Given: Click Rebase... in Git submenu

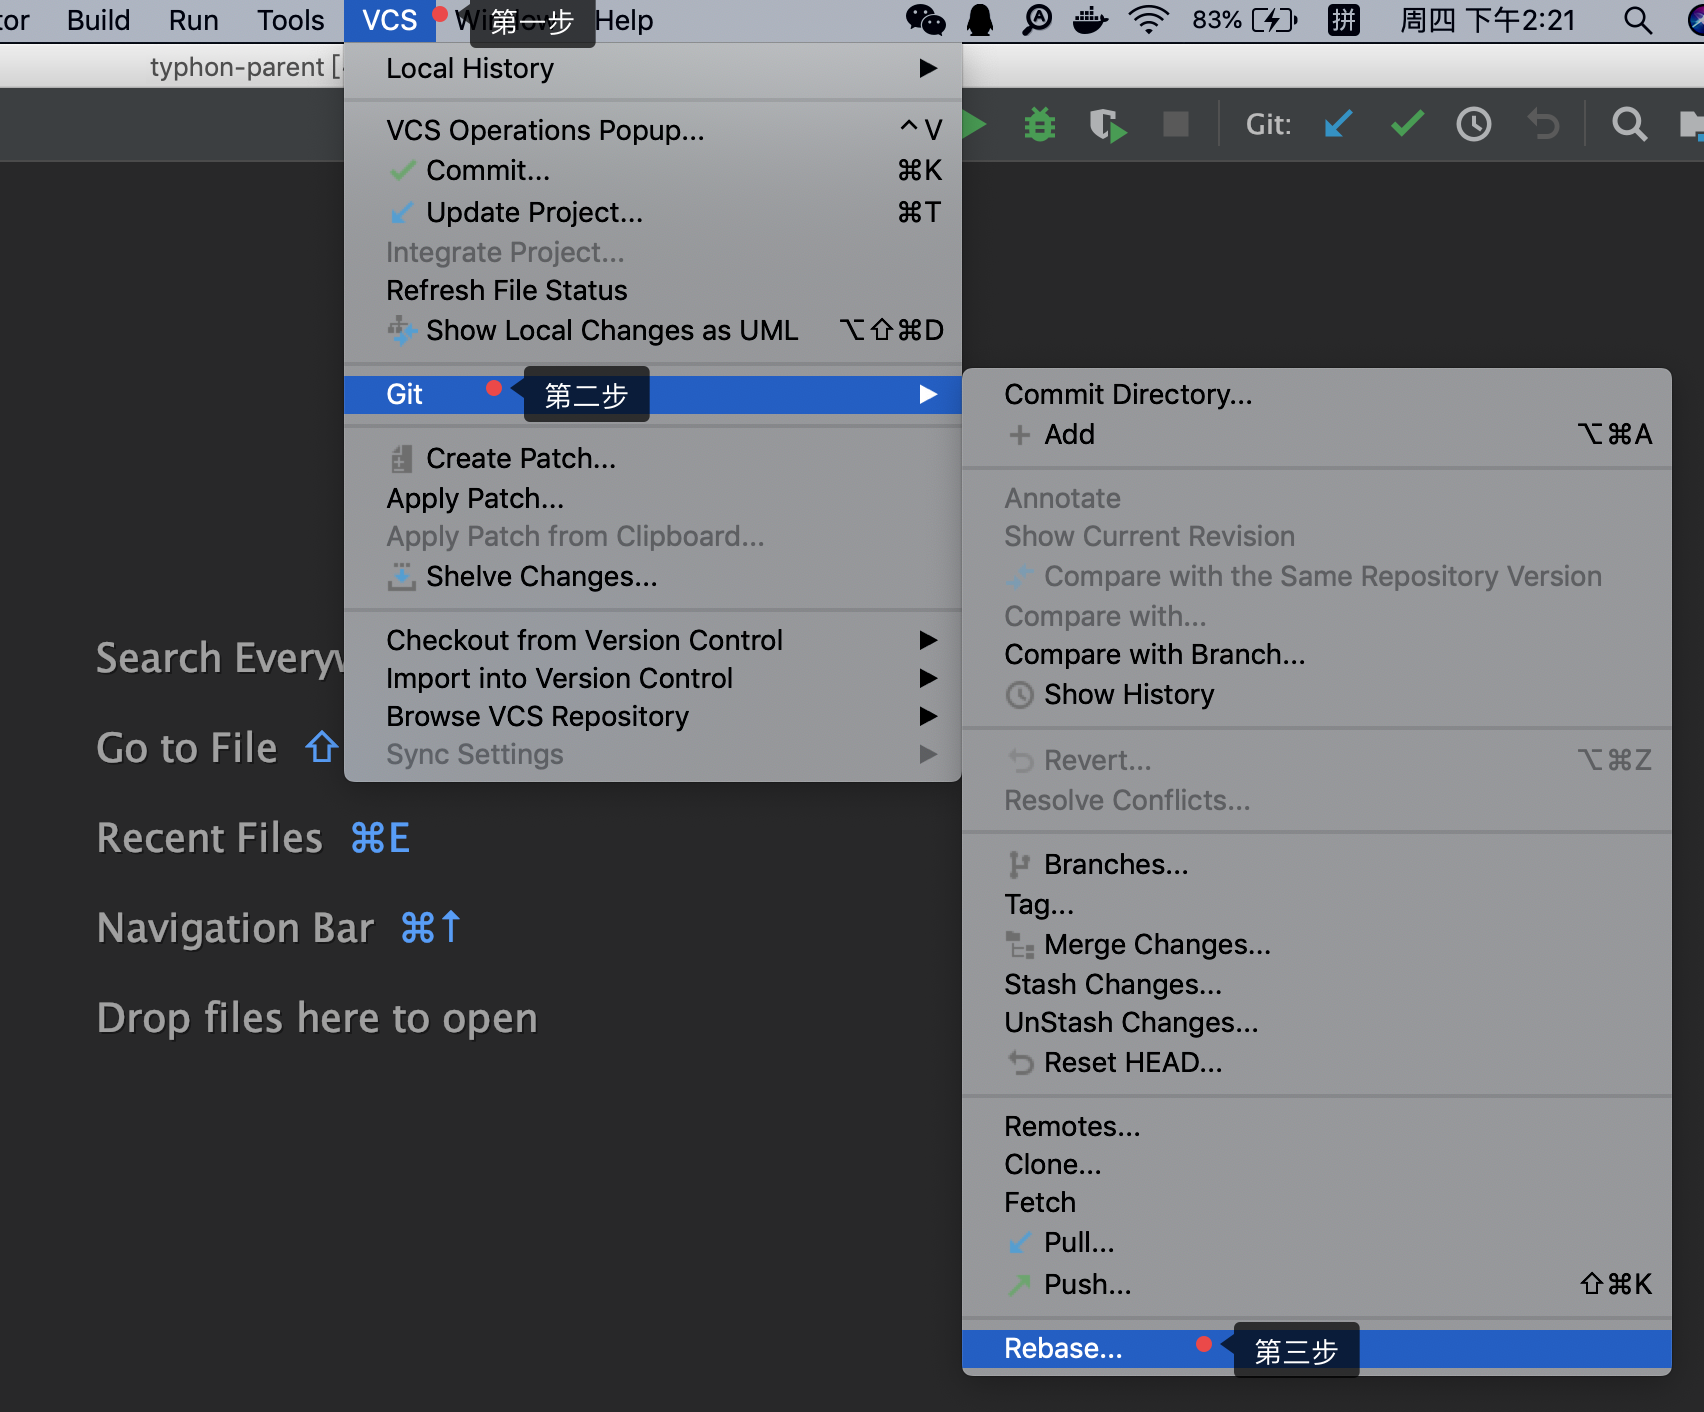Looking at the screenshot, I should [1317, 1348].
